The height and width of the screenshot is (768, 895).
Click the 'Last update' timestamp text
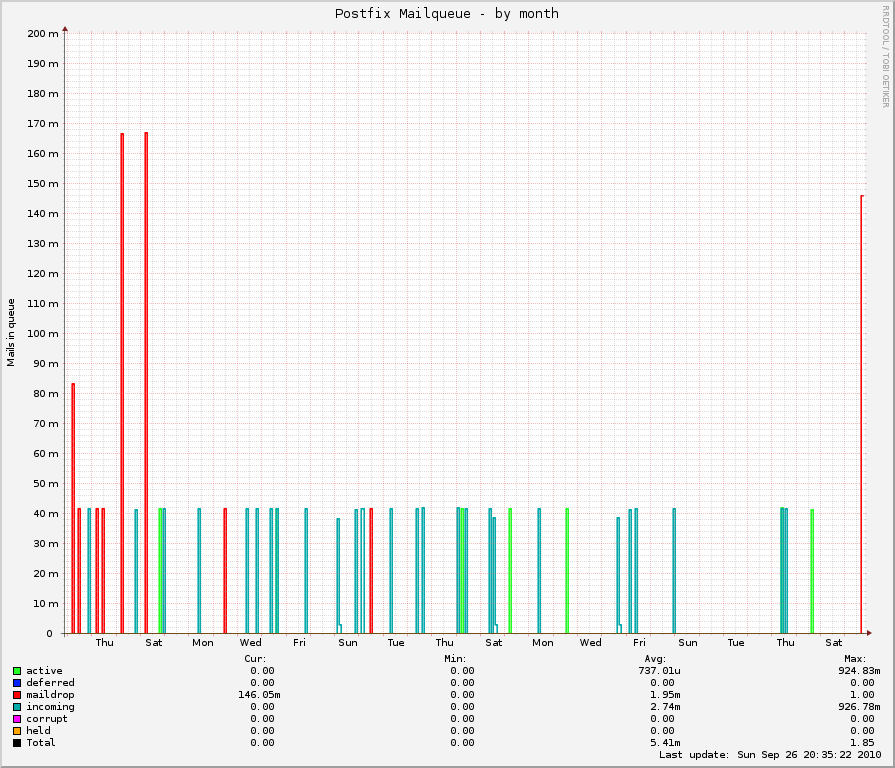pos(770,755)
